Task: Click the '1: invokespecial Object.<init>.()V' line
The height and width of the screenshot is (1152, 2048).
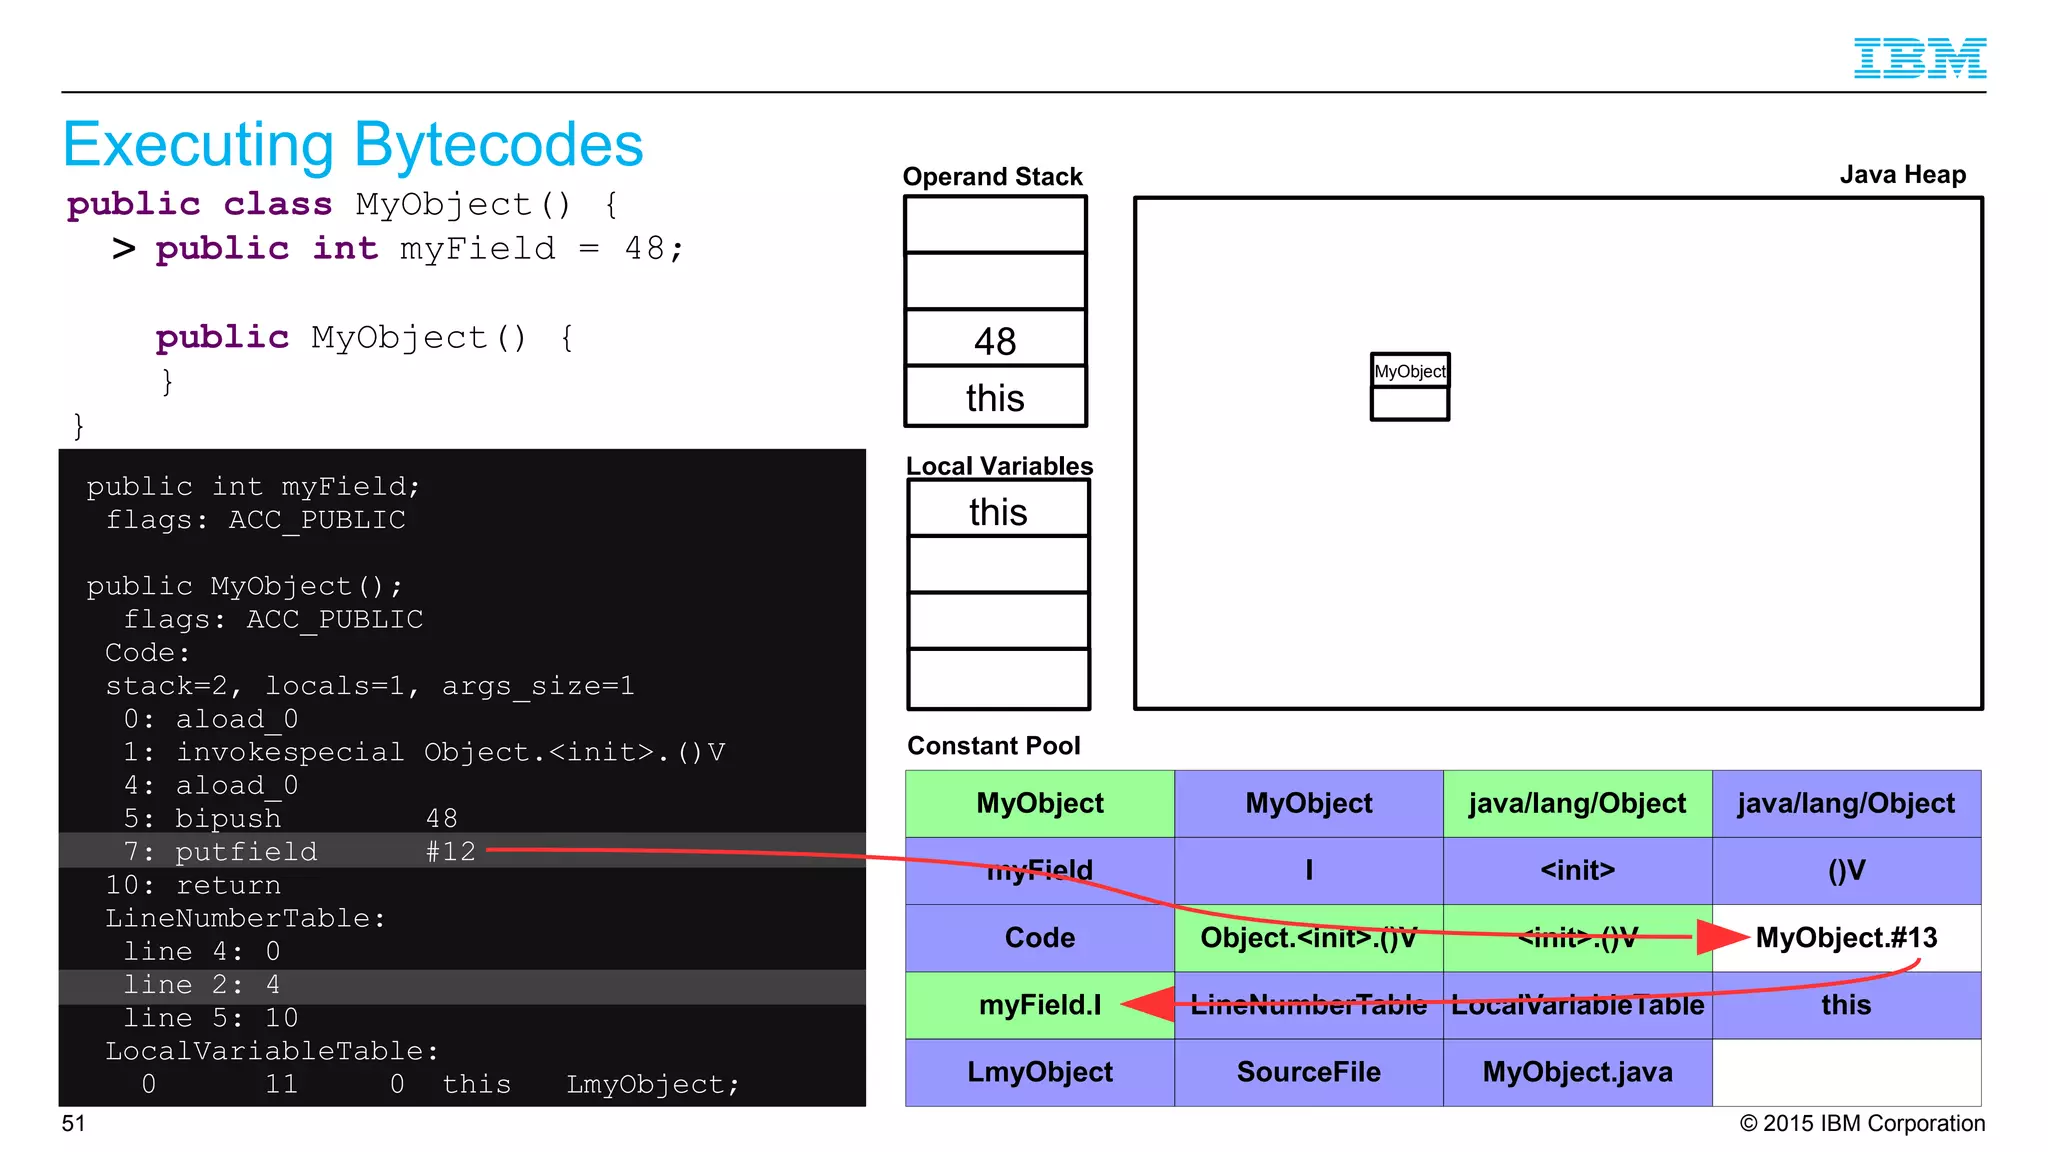Action: 424,752
